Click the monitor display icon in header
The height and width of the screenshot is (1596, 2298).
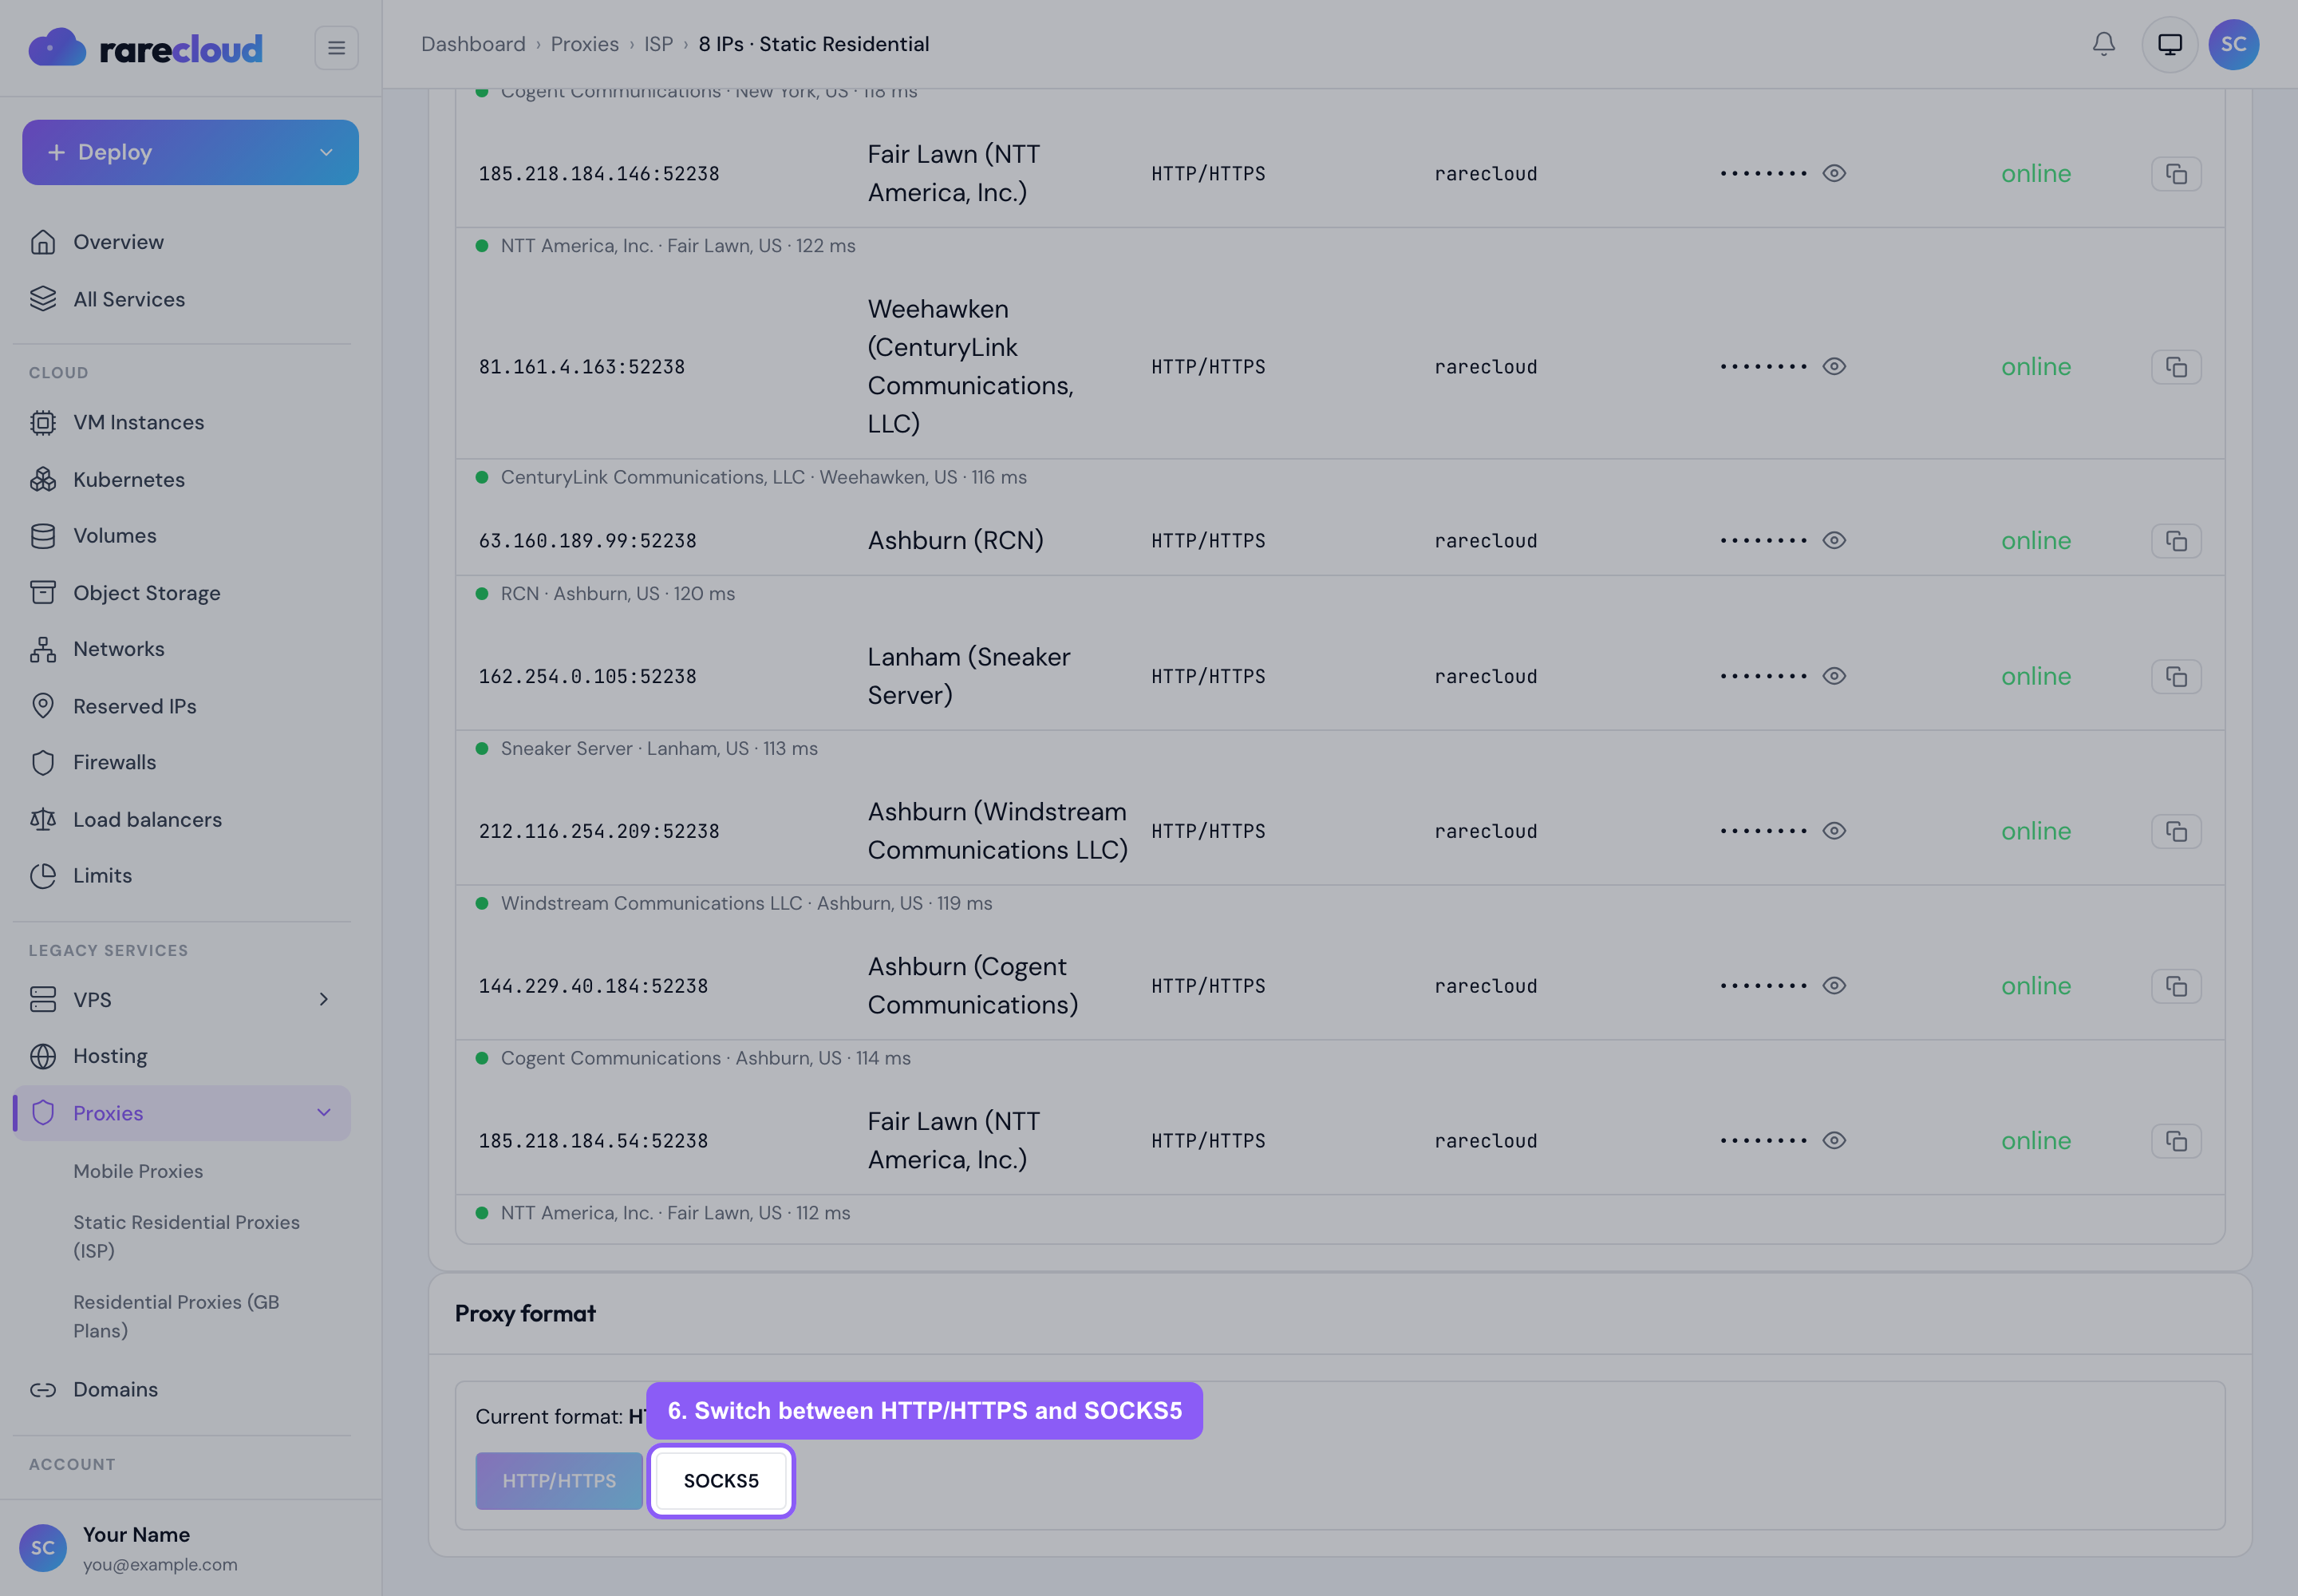tap(2169, 44)
